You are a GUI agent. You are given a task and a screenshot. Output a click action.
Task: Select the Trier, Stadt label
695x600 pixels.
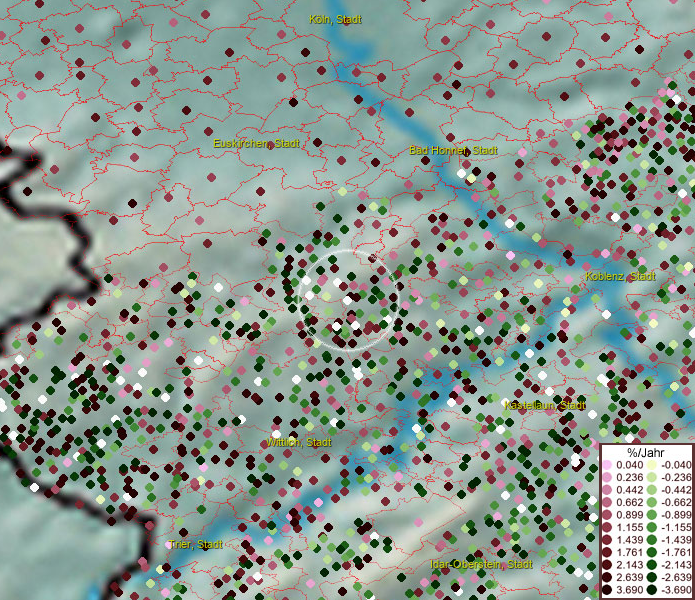(x=195, y=544)
